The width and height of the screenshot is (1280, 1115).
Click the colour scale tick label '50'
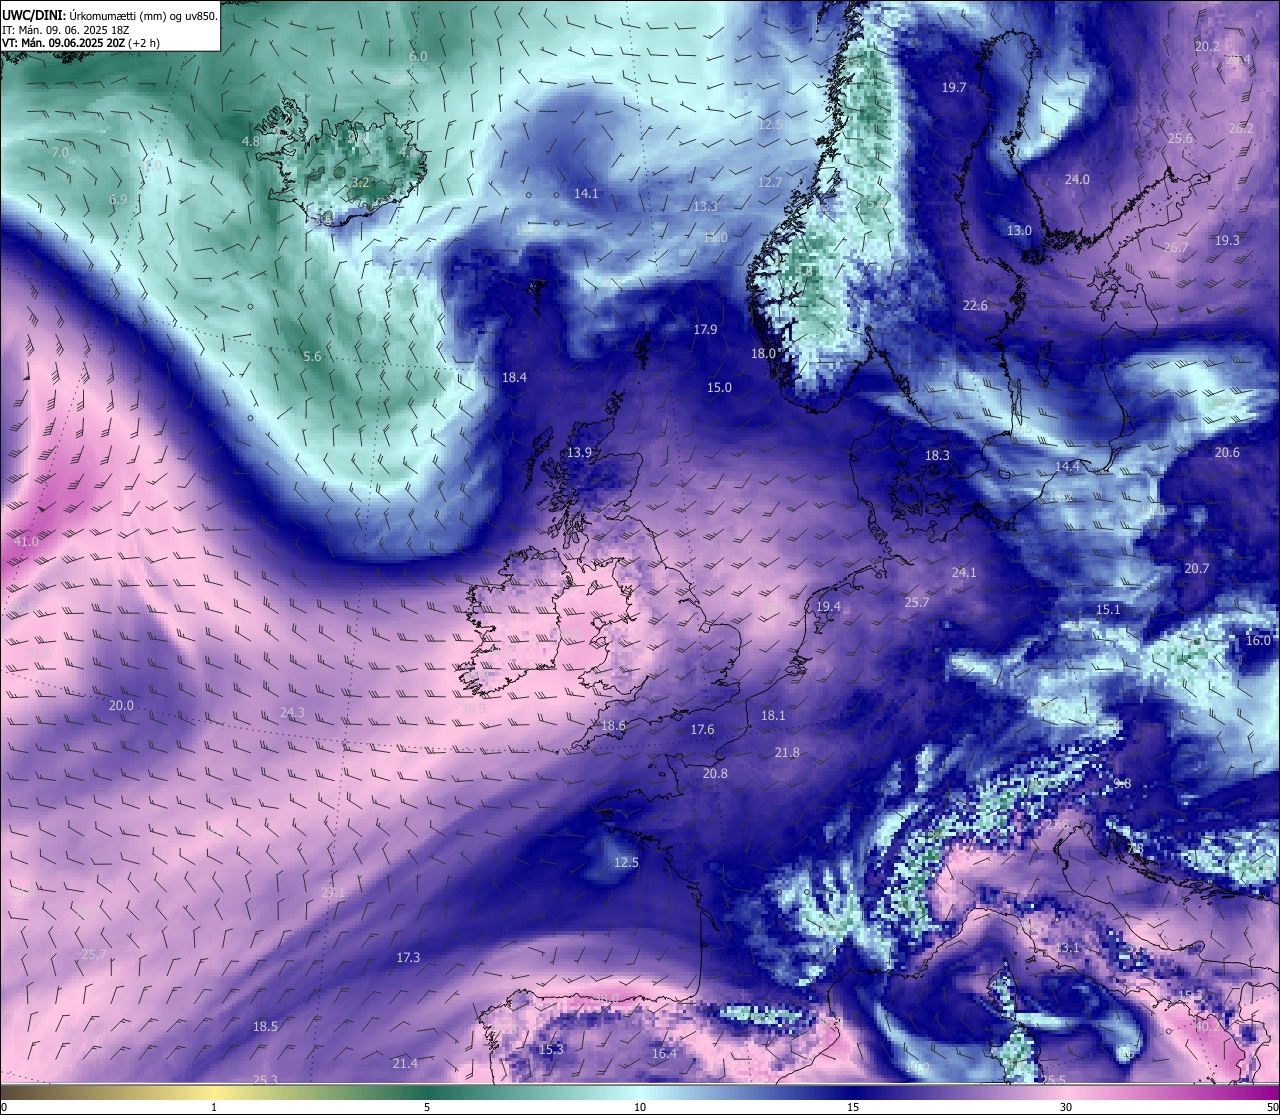click(x=1272, y=1107)
